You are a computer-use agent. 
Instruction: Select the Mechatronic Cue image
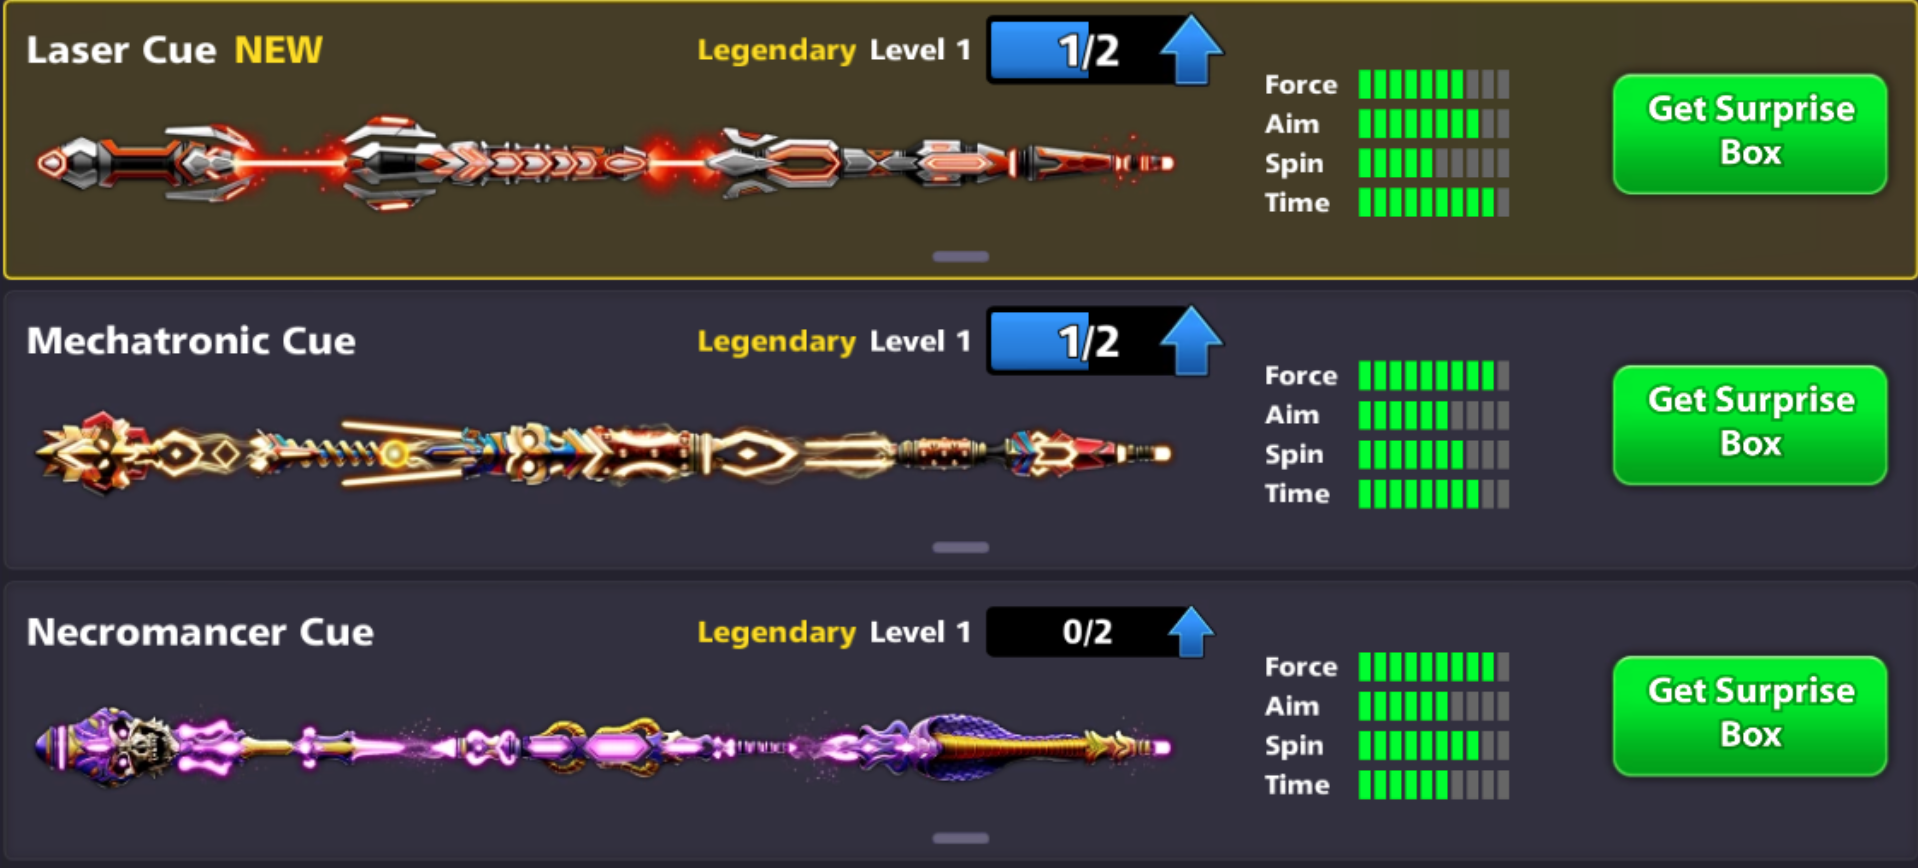click(x=605, y=454)
